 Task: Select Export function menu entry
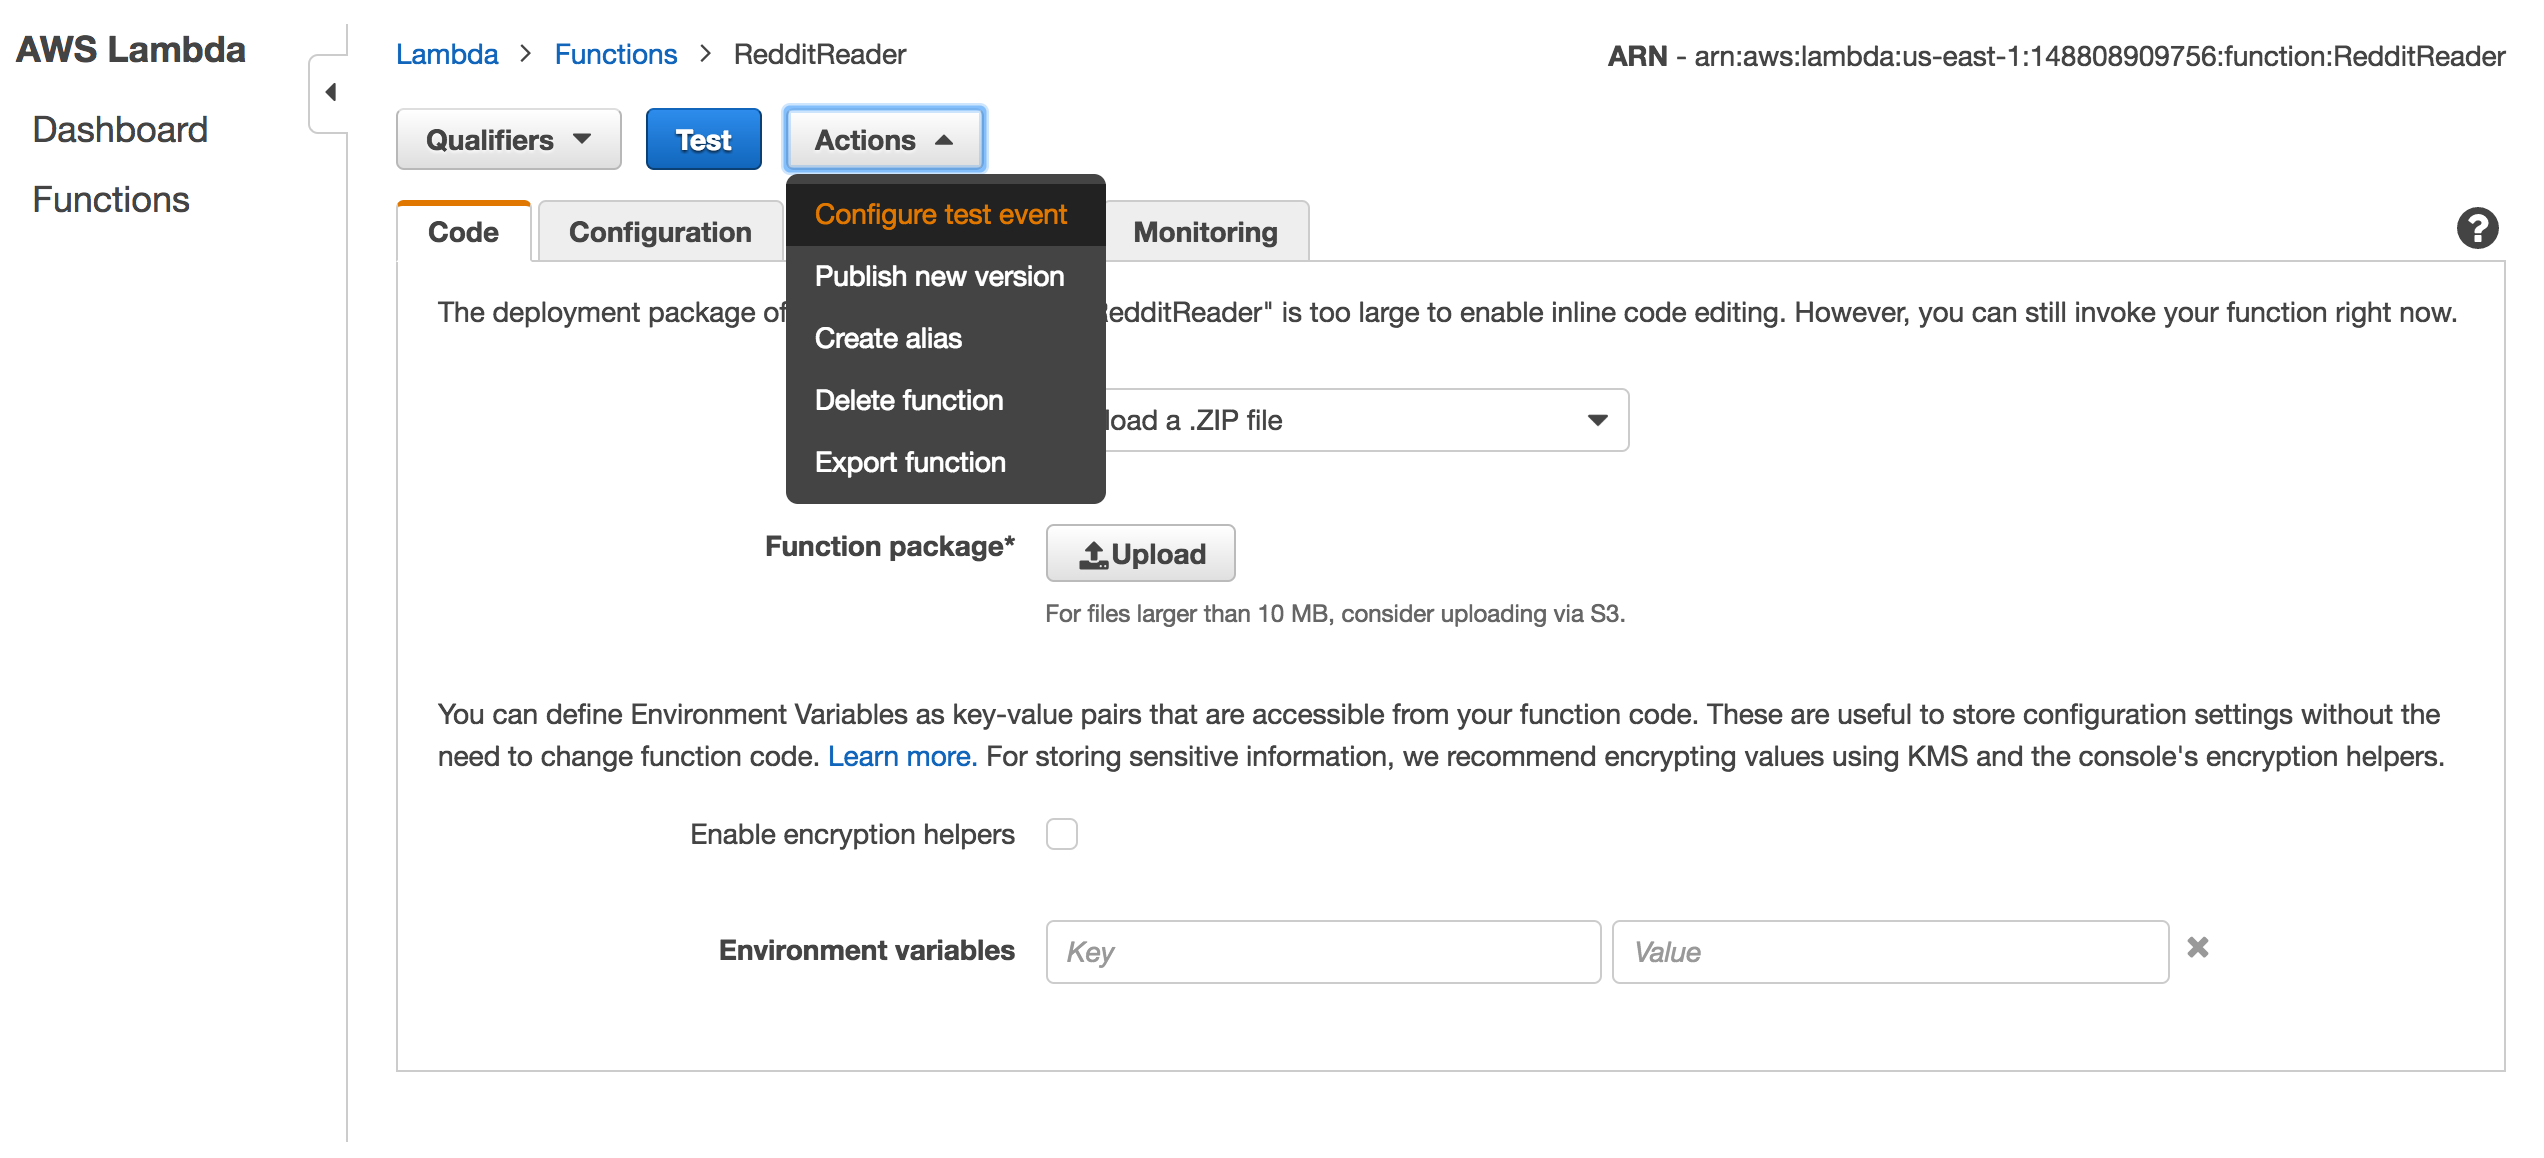tap(945, 463)
